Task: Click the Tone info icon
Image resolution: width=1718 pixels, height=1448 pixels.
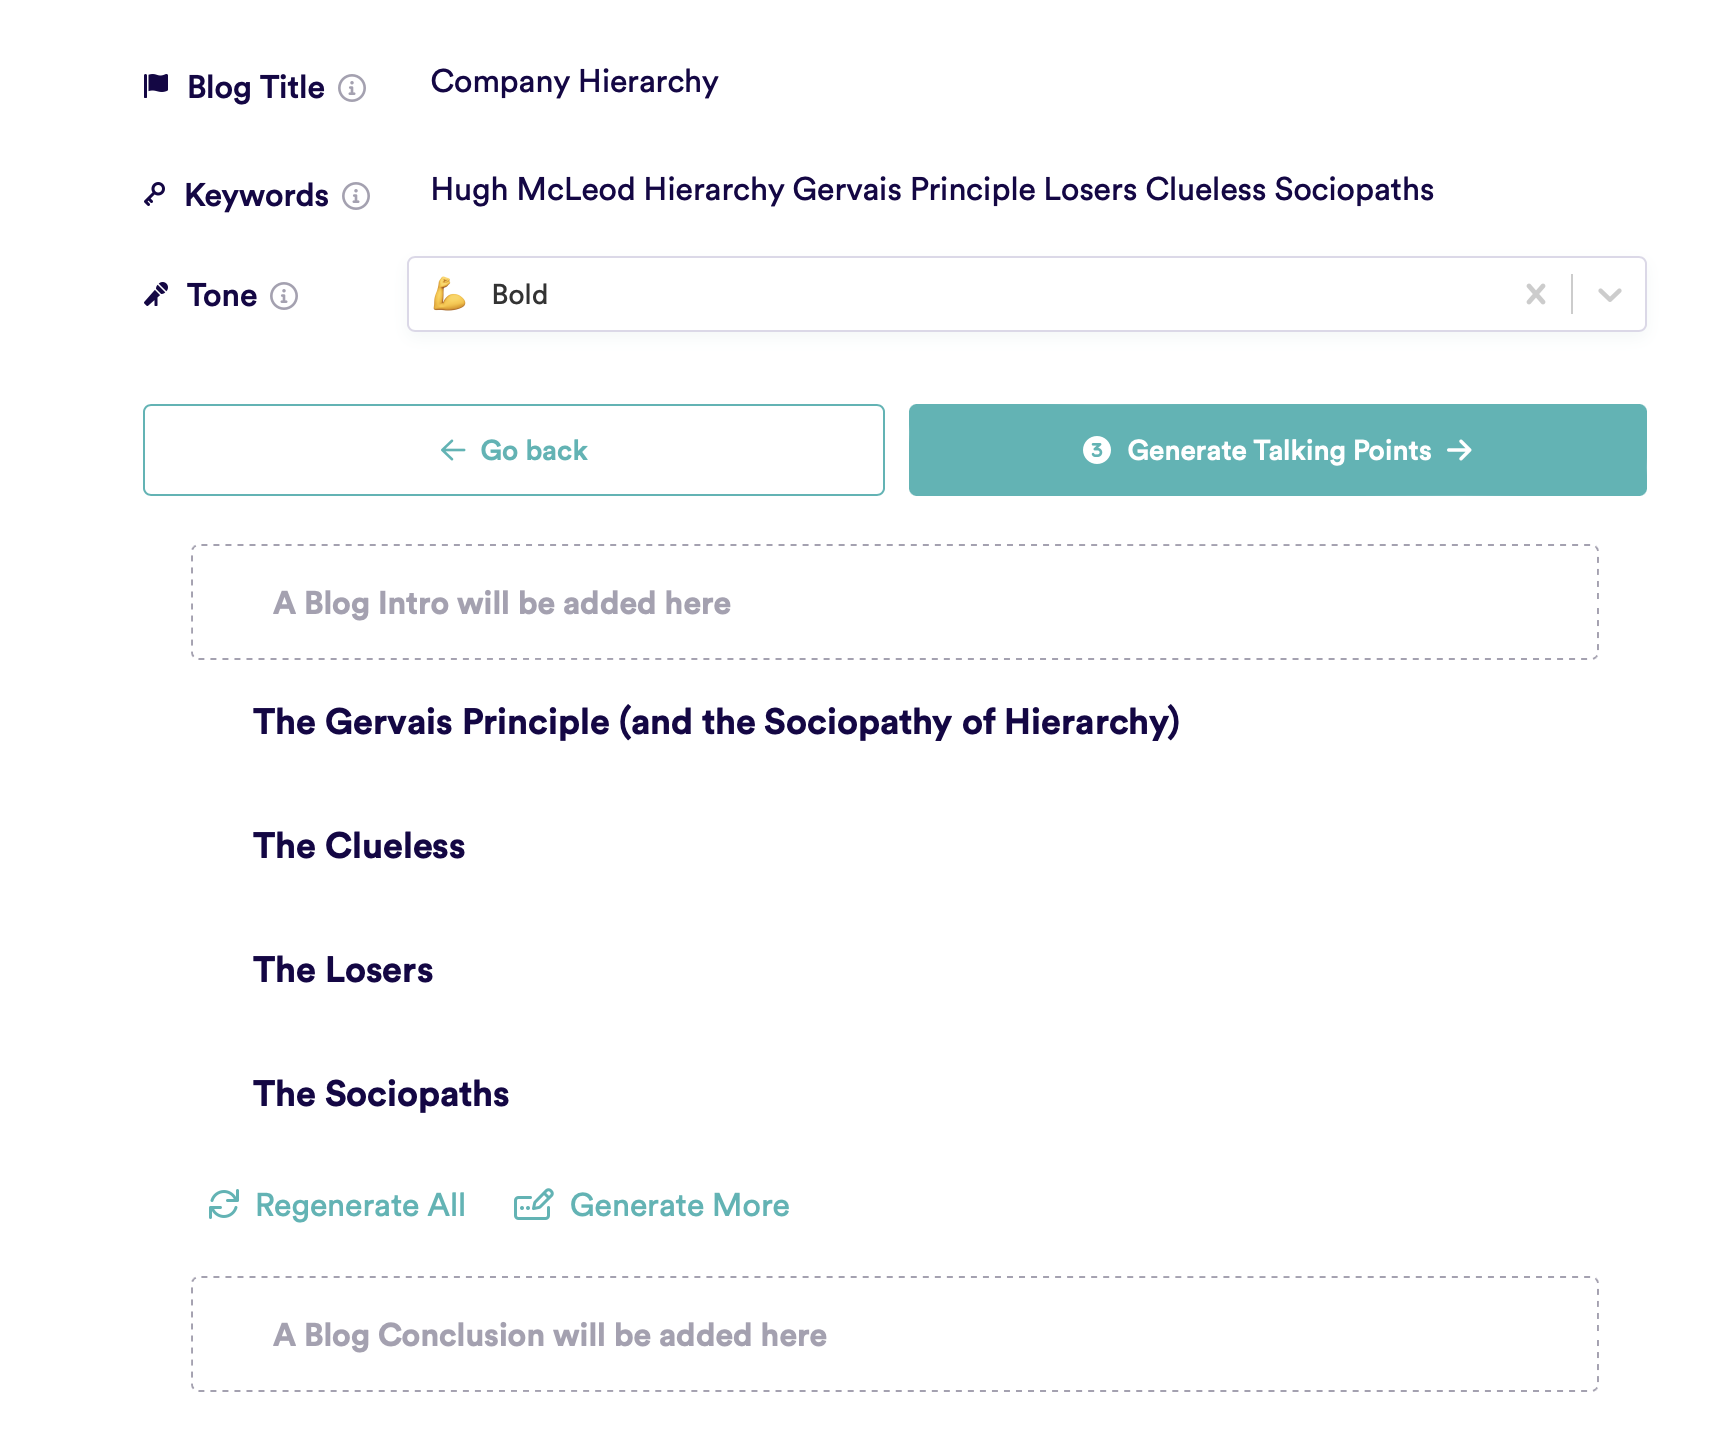Action: pyautogui.click(x=284, y=296)
